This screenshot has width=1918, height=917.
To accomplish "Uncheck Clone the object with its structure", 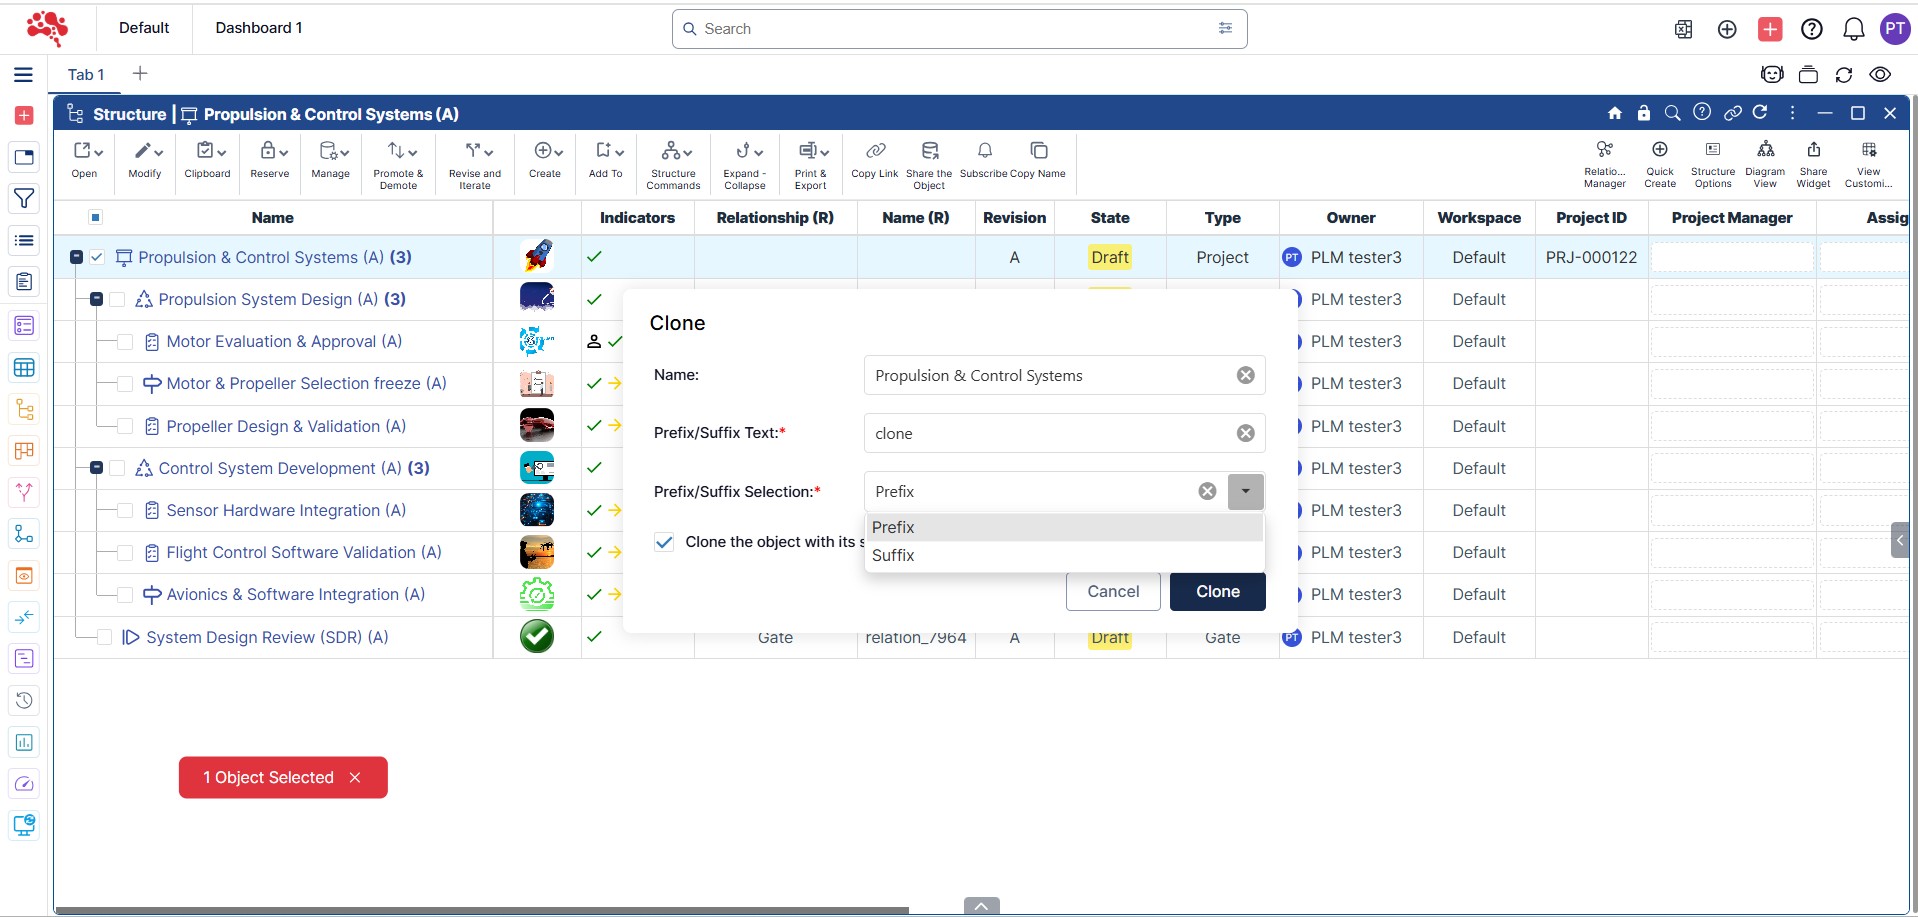I will [x=664, y=542].
